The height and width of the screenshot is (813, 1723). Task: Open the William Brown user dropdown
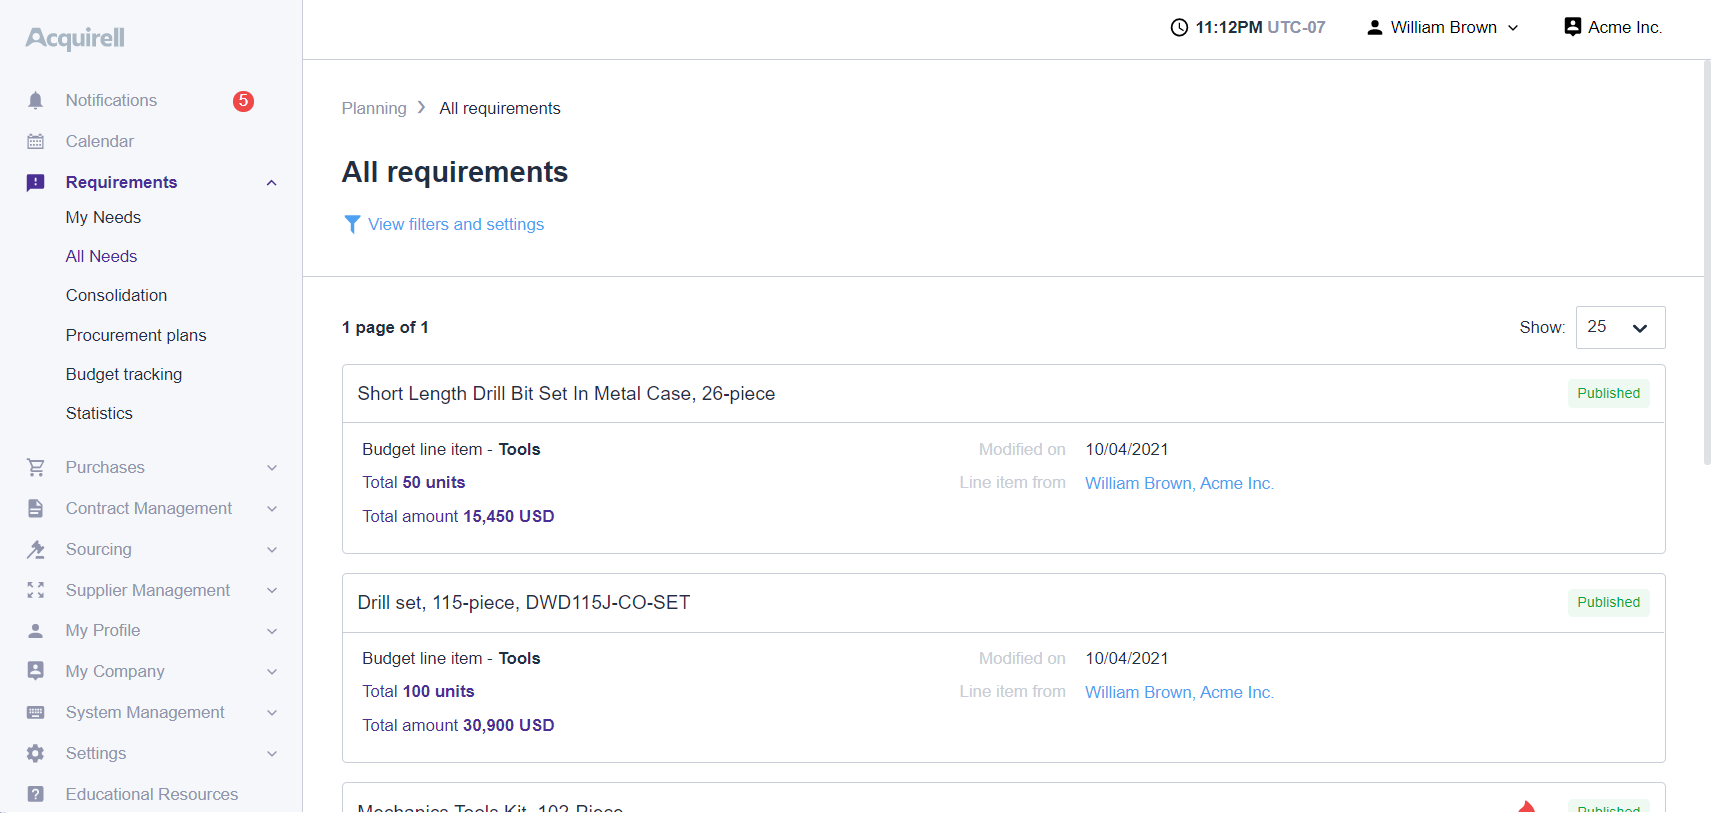(x=1443, y=27)
